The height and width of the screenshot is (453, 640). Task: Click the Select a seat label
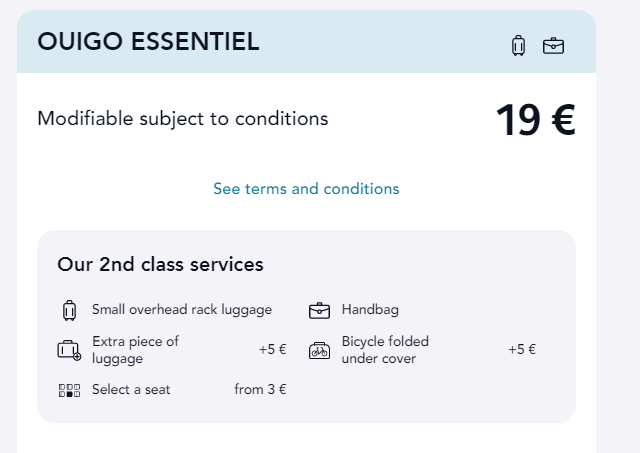(x=131, y=389)
